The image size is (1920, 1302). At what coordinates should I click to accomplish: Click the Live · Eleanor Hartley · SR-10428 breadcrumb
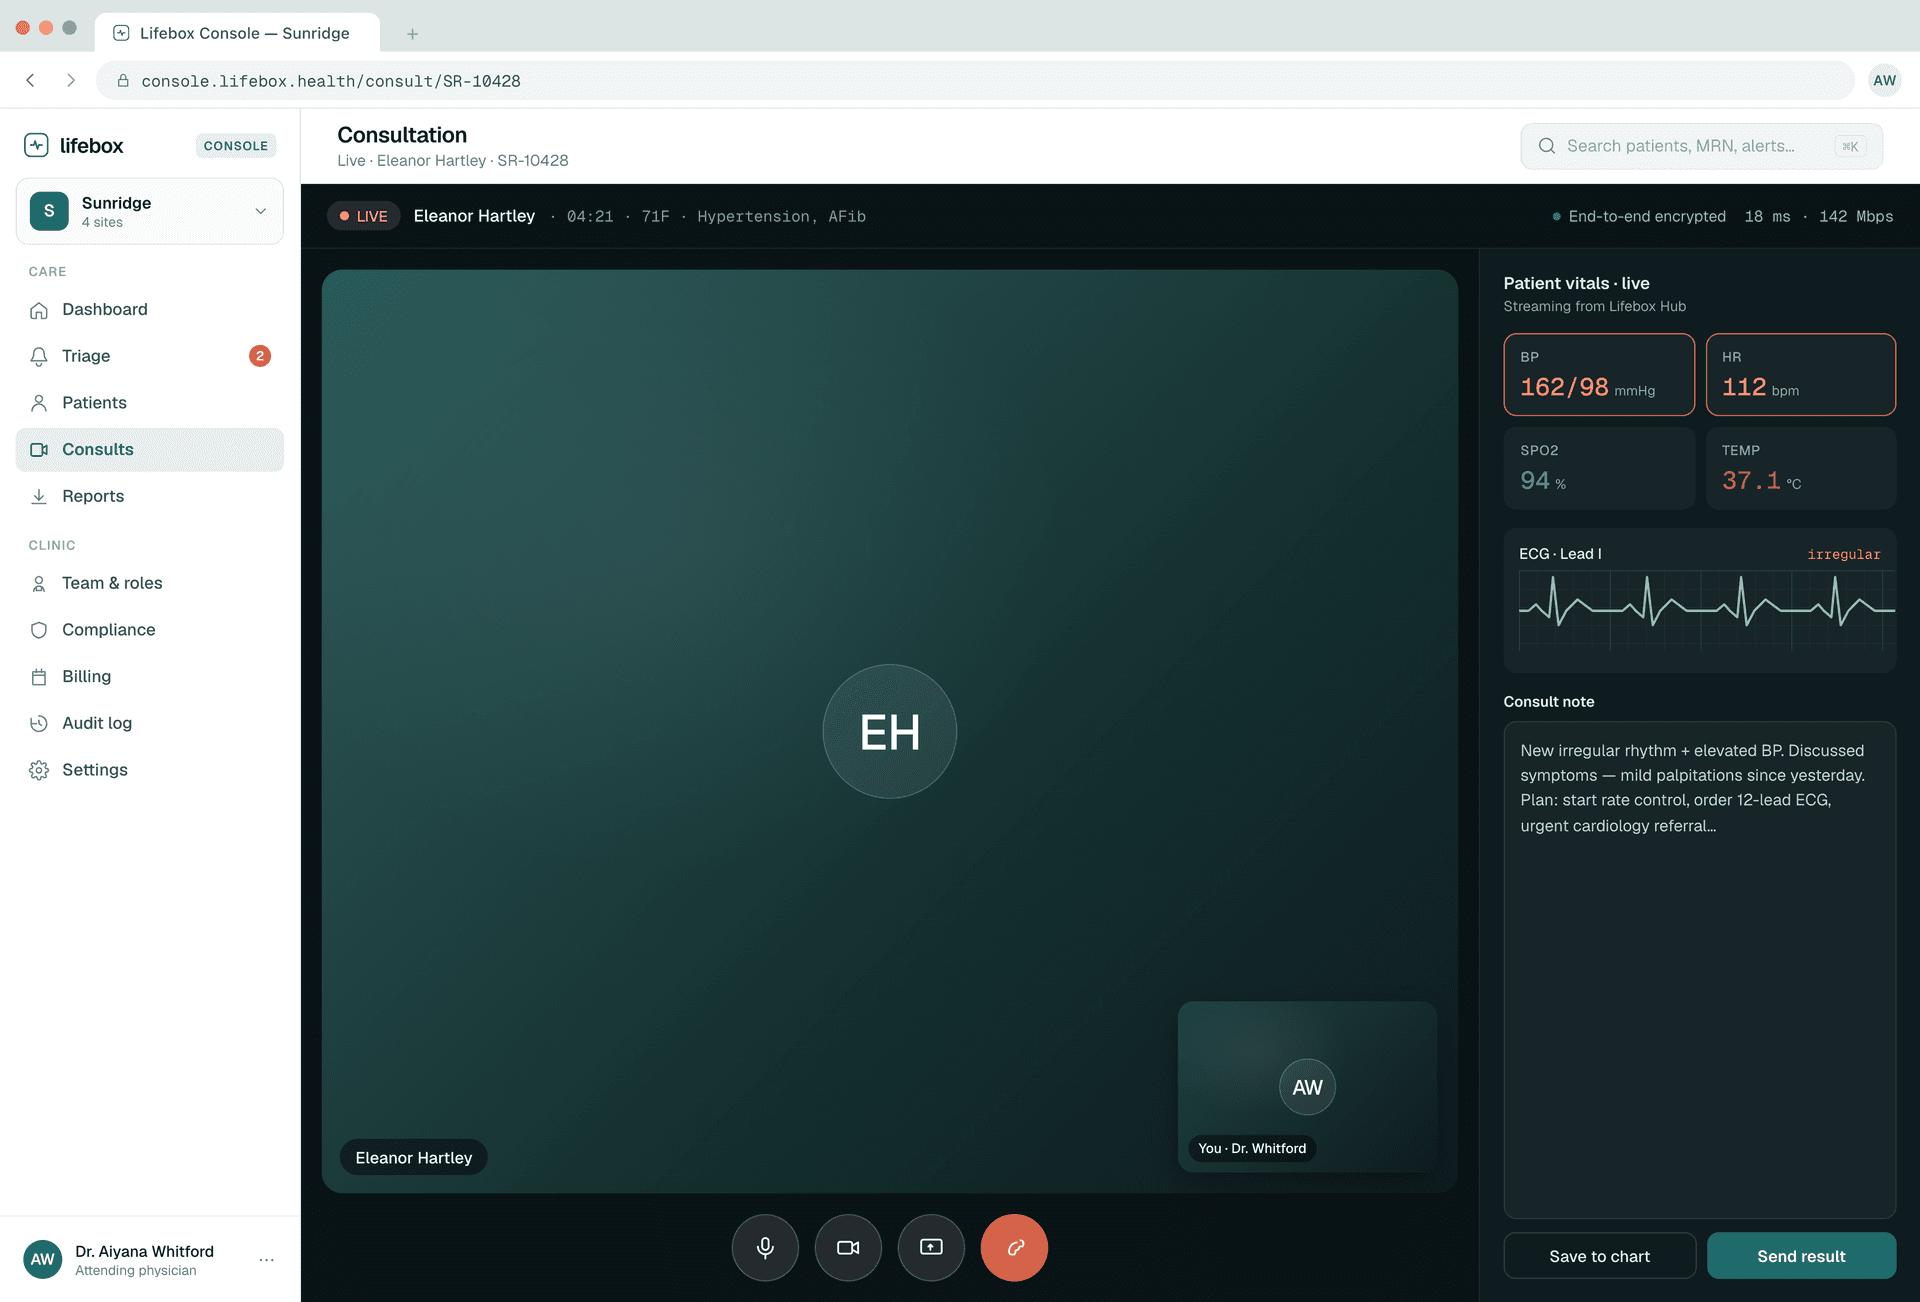pos(453,160)
